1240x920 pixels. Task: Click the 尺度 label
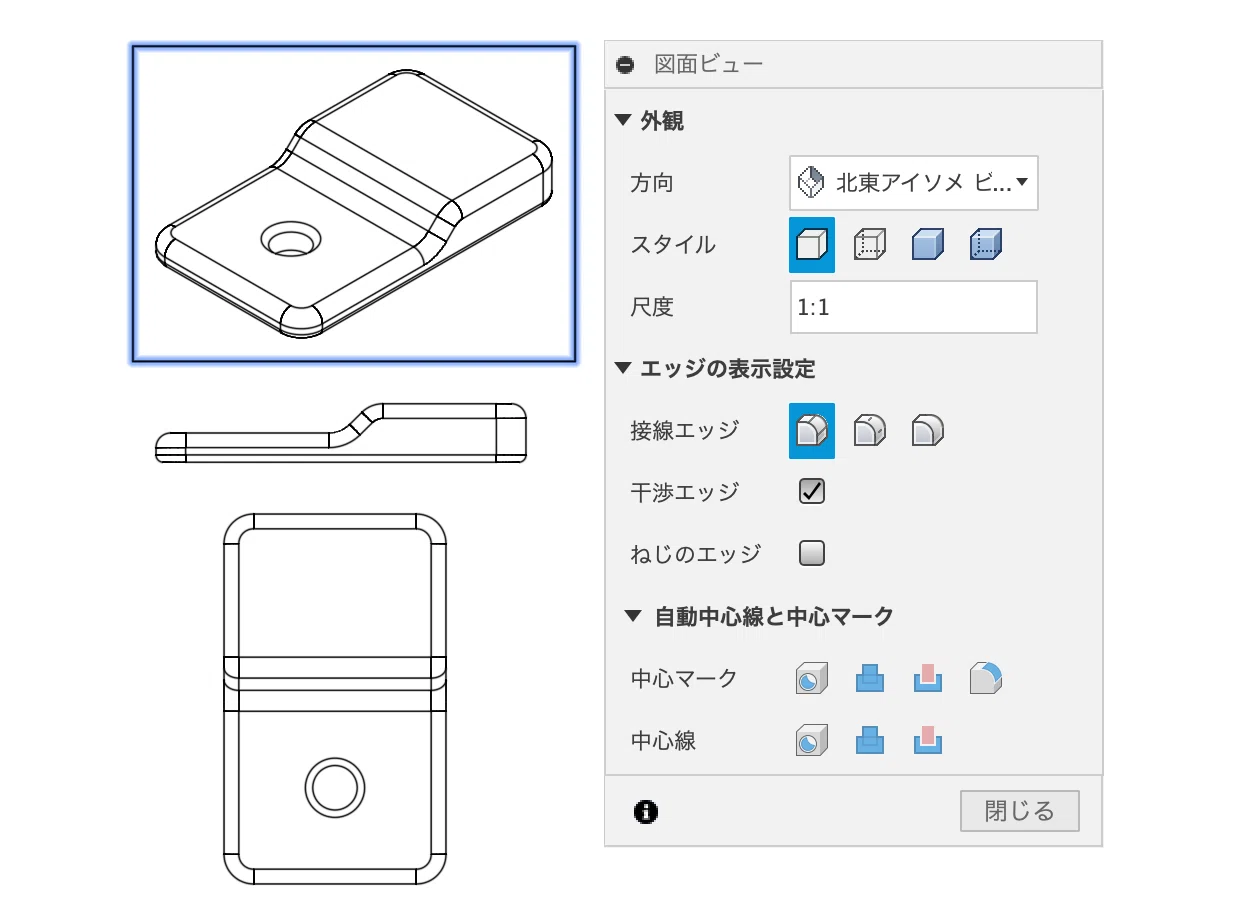652,307
